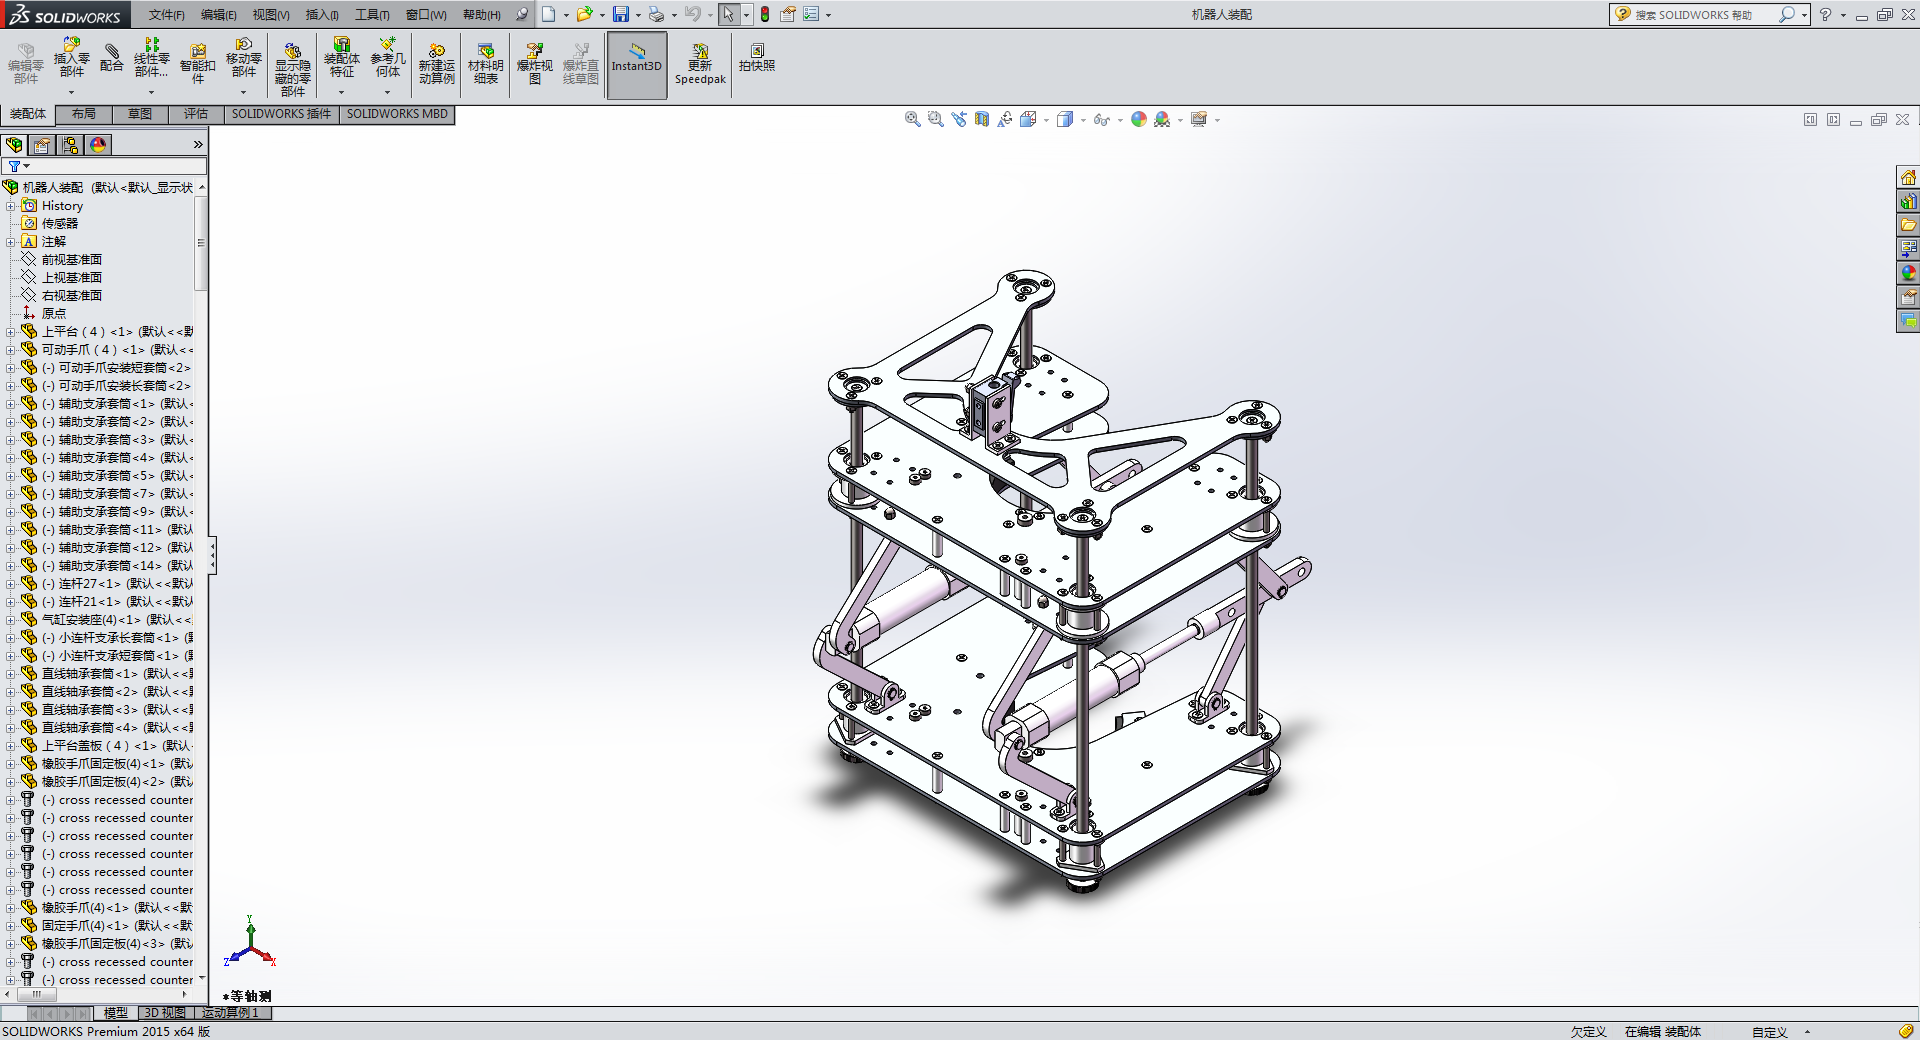Expand the 上平台(4)<1> component node
This screenshot has width=1920, height=1040.
[11, 332]
